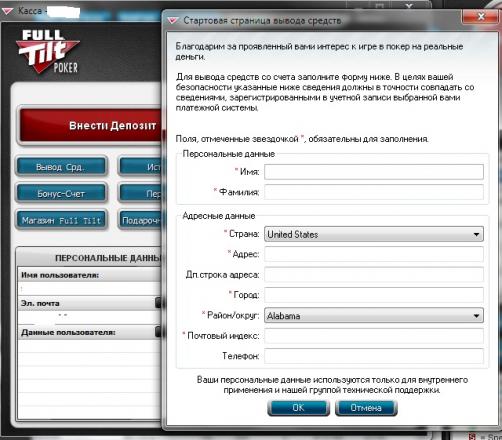Expand the Район/округ state dropdown
The image size is (502, 440).
tap(374, 315)
